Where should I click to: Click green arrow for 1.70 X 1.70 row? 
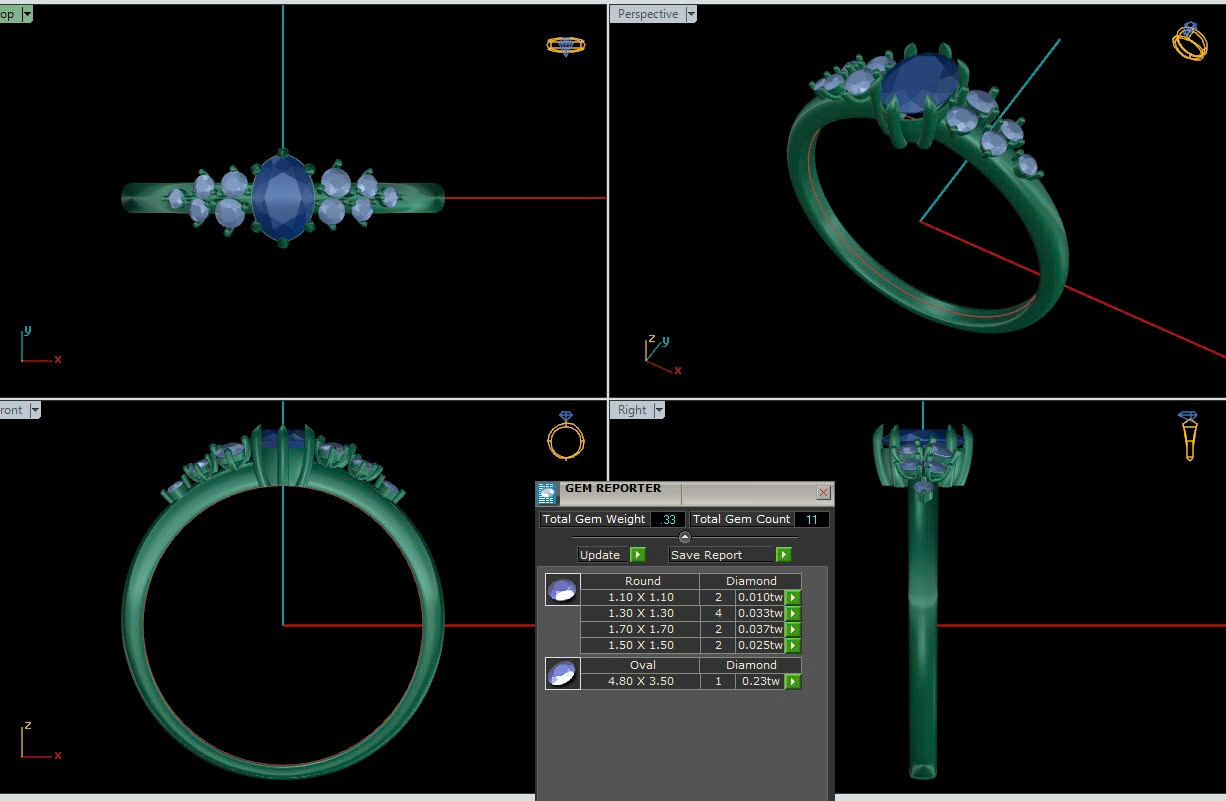pyautogui.click(x=793, y=630)
